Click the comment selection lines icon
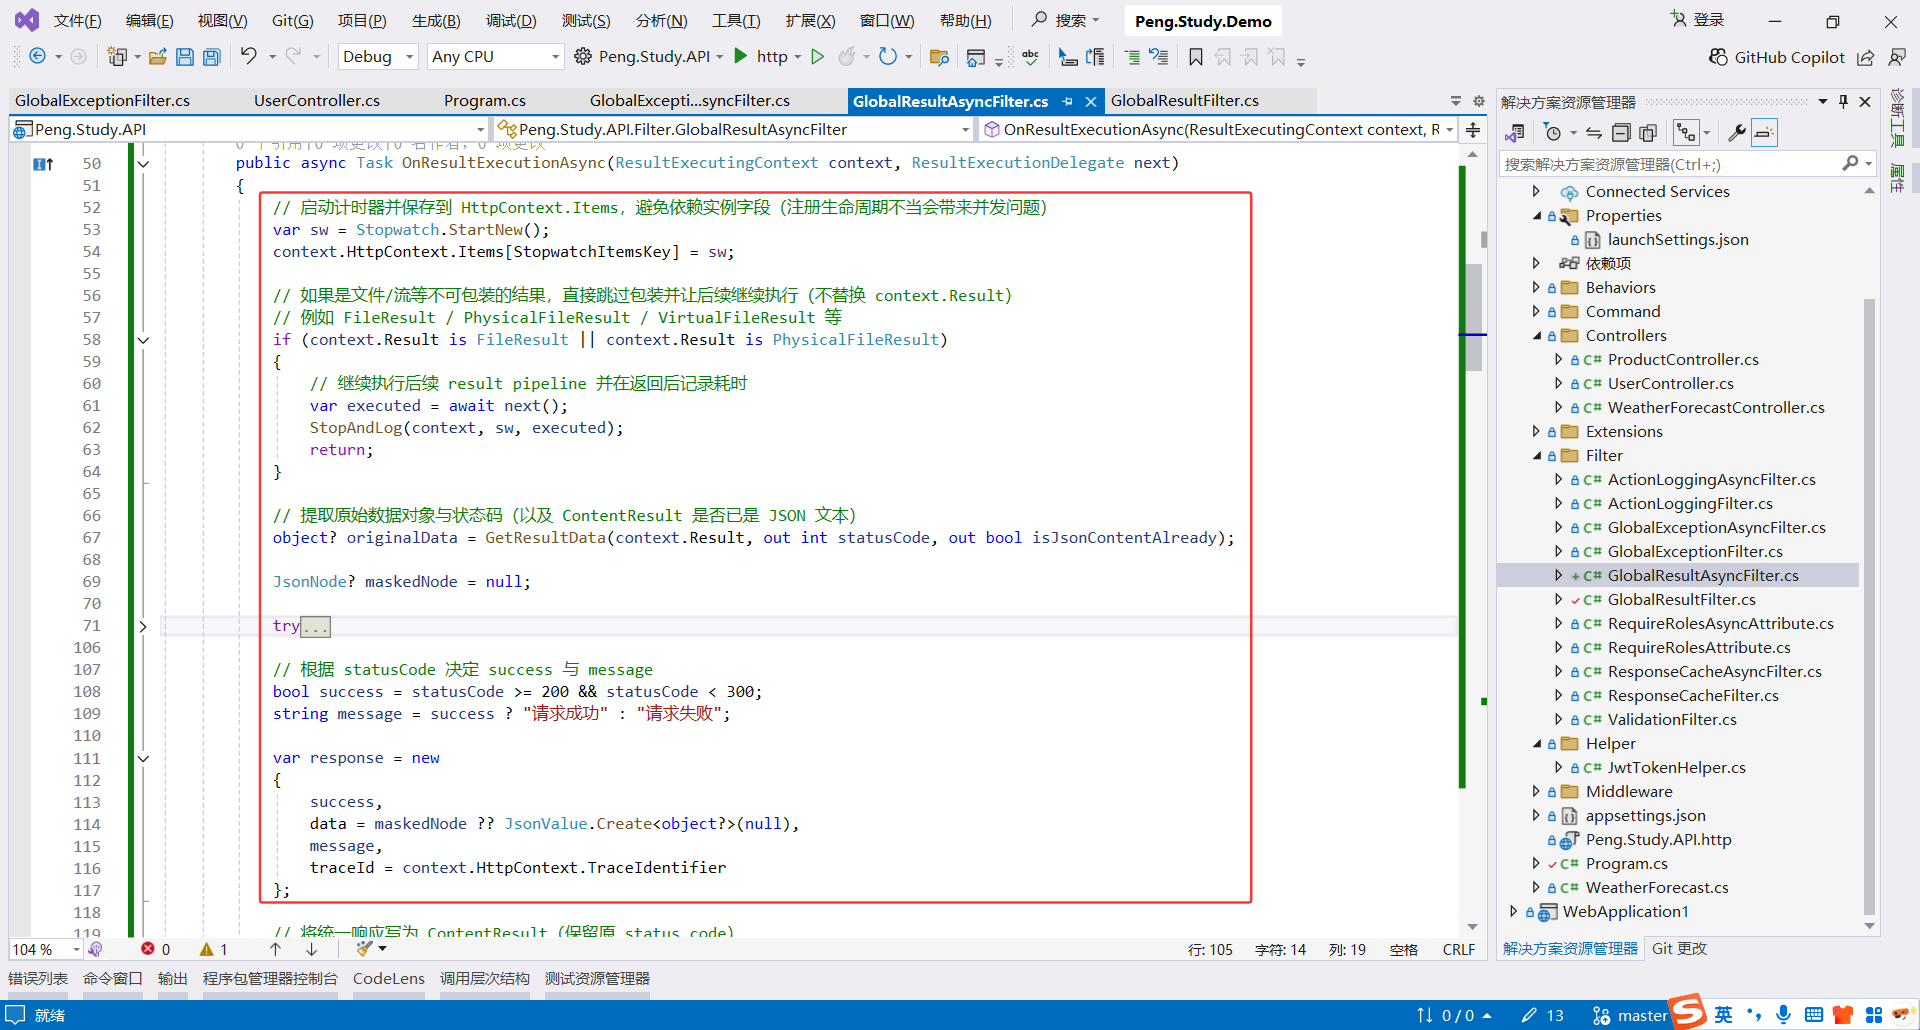 coord(1132,57)
